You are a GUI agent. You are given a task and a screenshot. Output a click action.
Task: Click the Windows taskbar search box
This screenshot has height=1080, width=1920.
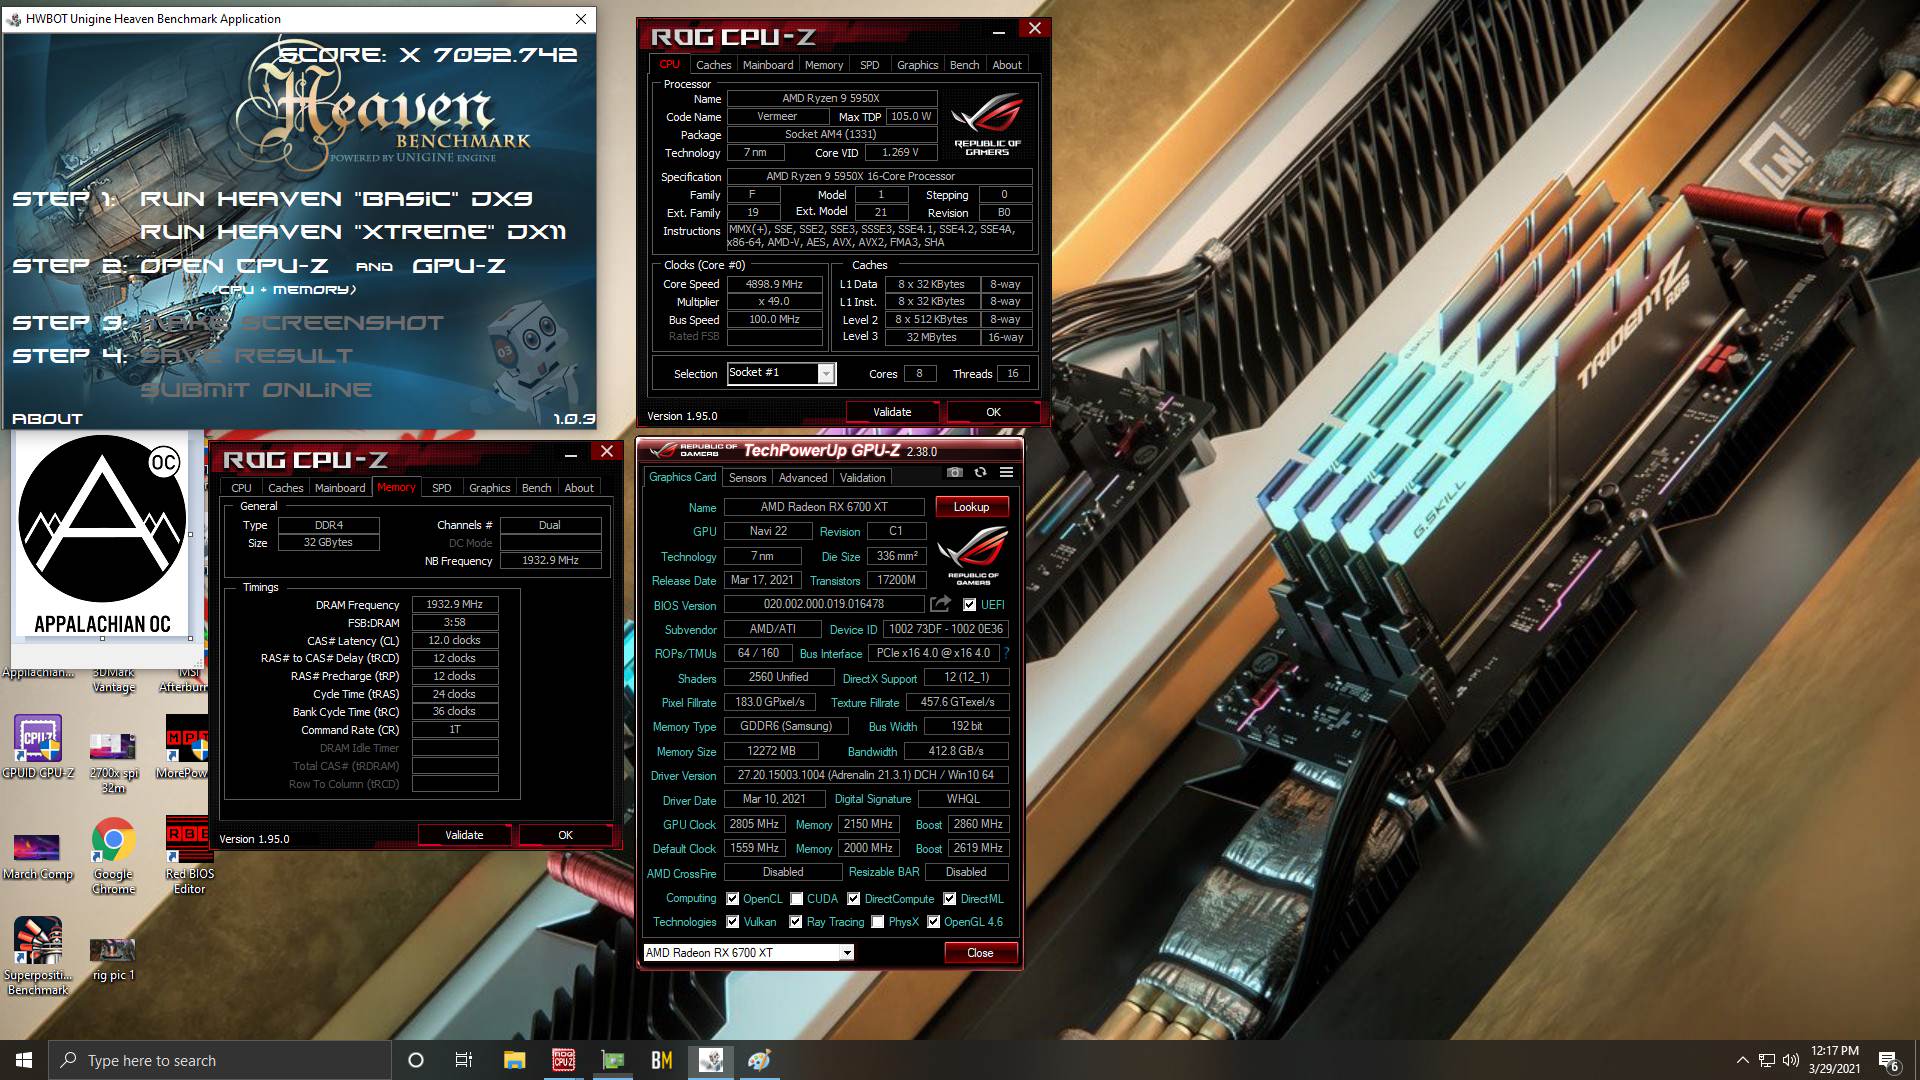coord(220,1060)
